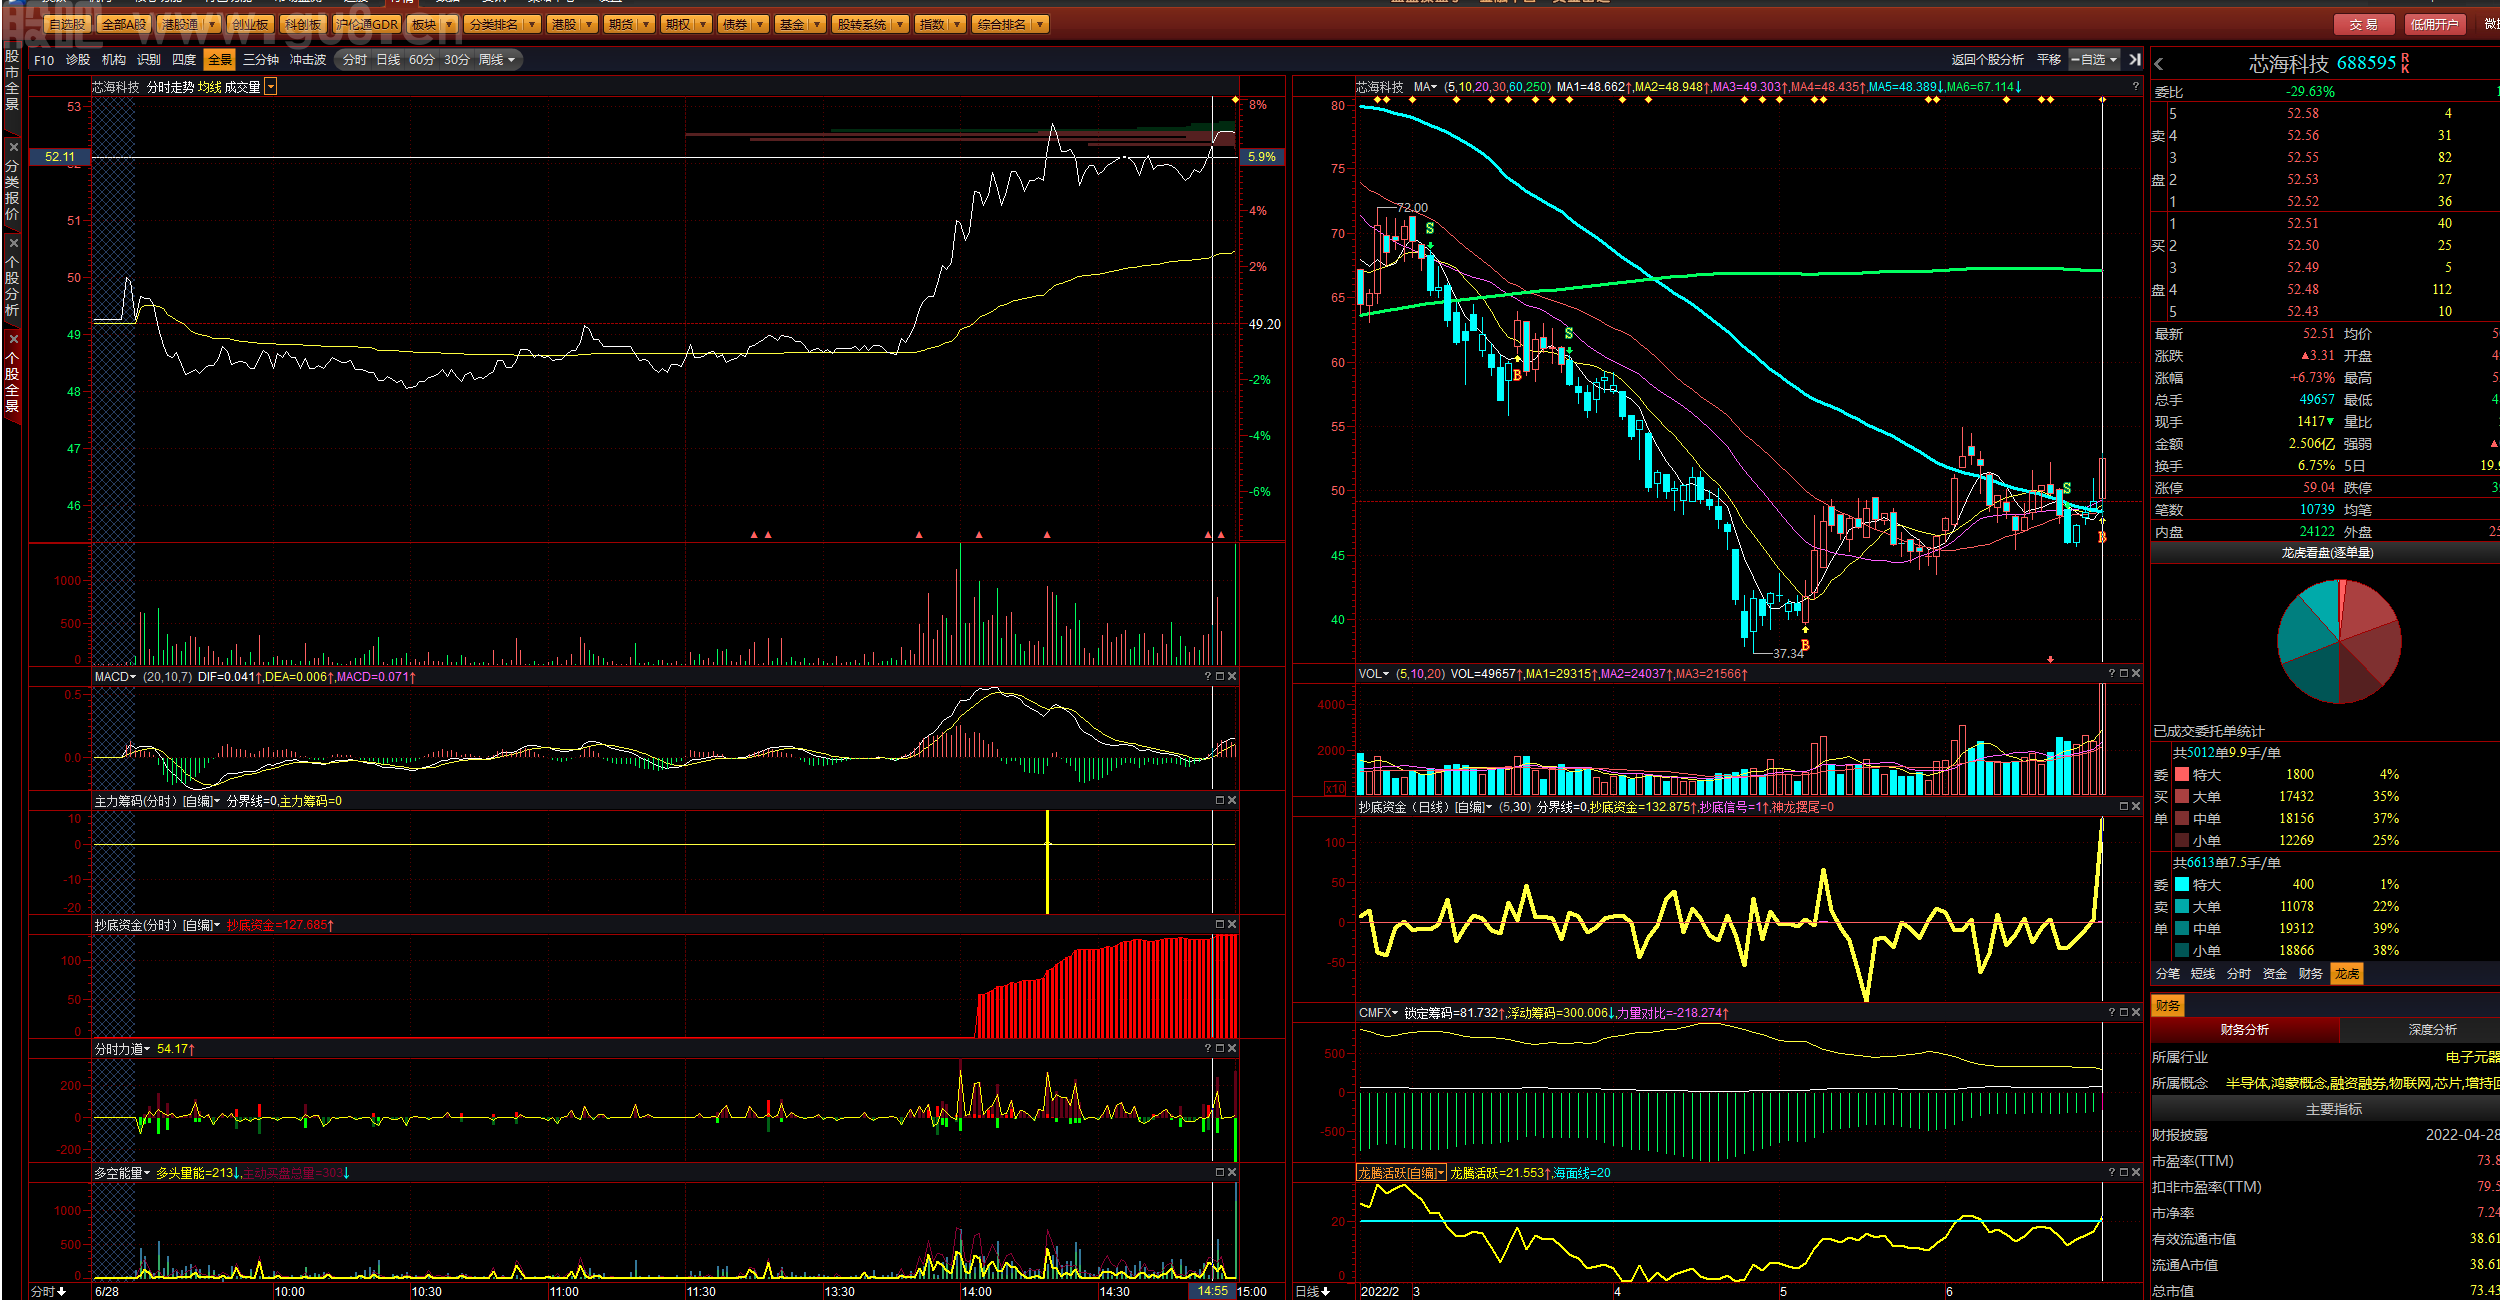
Task: Expand the 港股通 dropdown arrow
Action: coord(212,24)
